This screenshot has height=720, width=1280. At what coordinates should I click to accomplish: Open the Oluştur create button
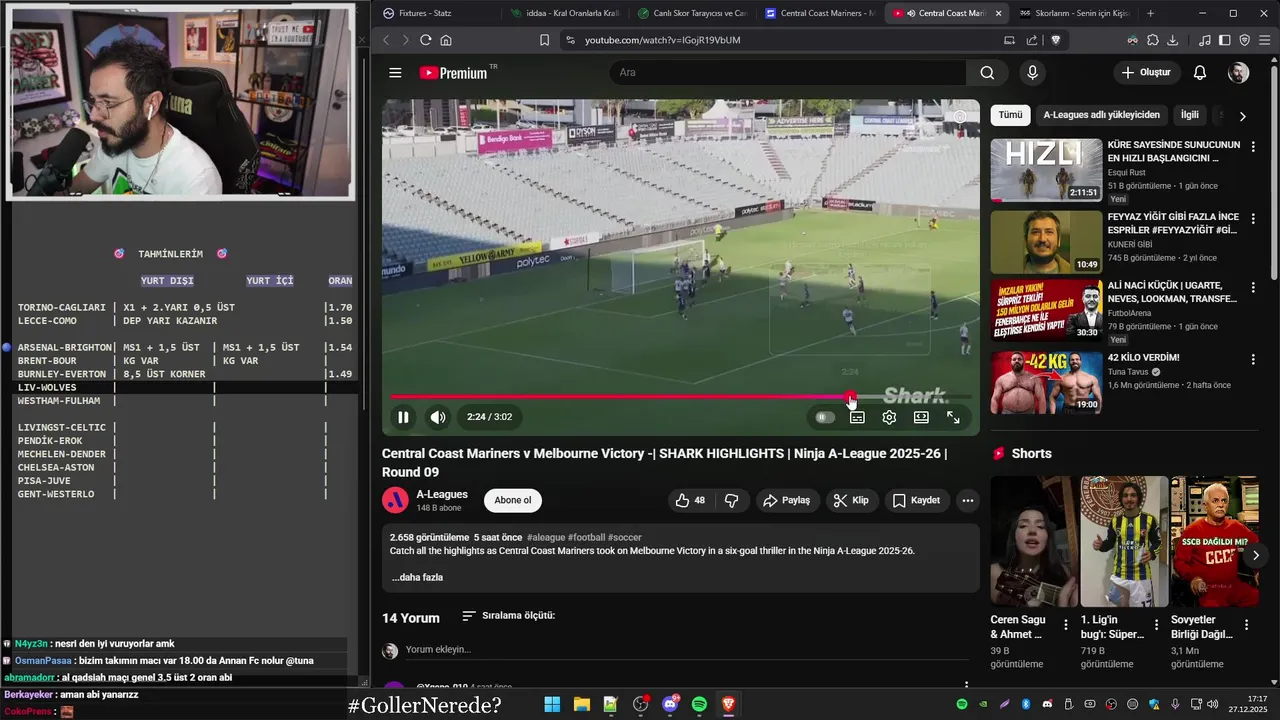[1146, 73]
